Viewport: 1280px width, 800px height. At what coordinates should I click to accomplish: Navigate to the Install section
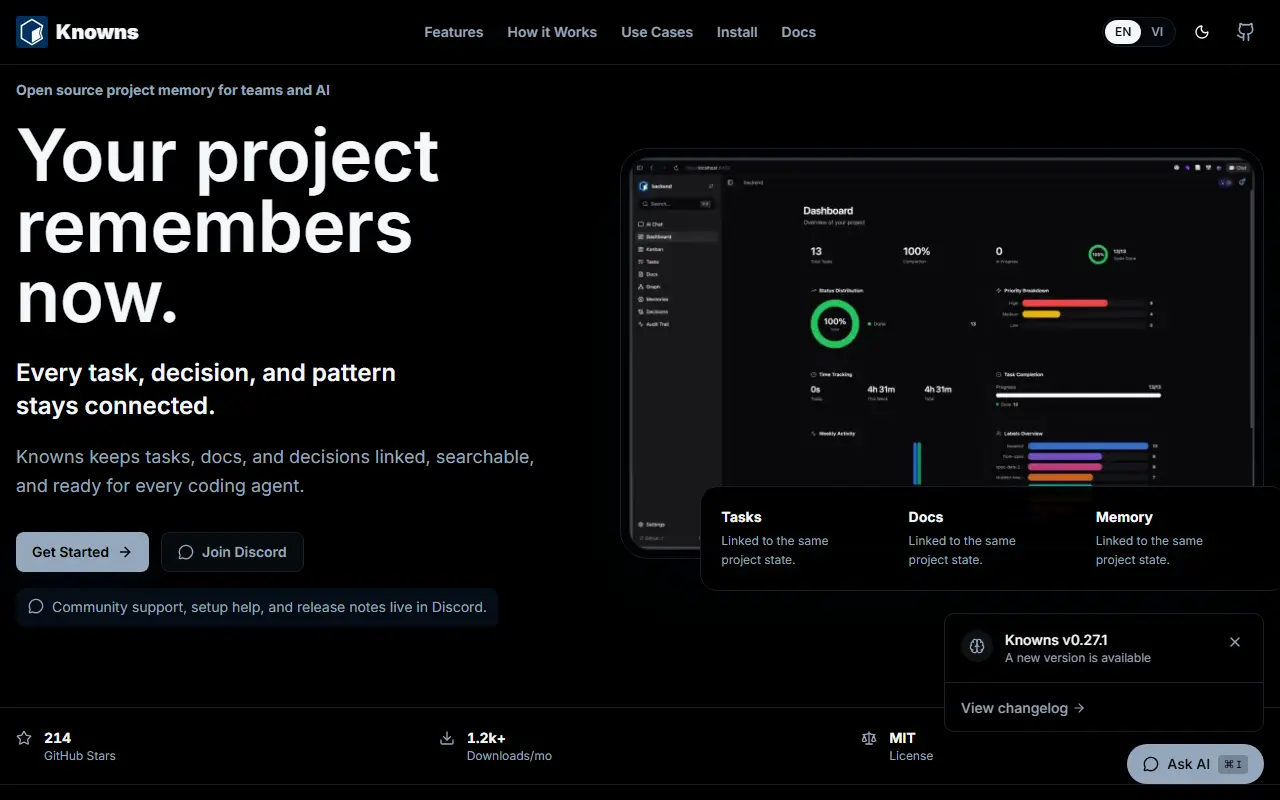coord(737,32)
